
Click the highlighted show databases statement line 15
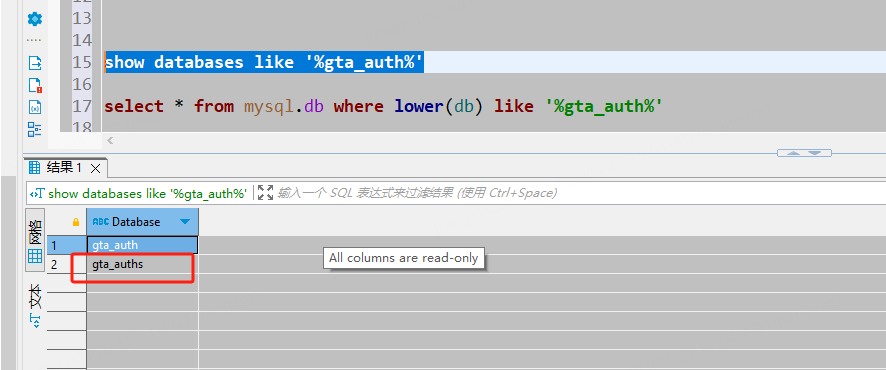click(x=264, y=62)
